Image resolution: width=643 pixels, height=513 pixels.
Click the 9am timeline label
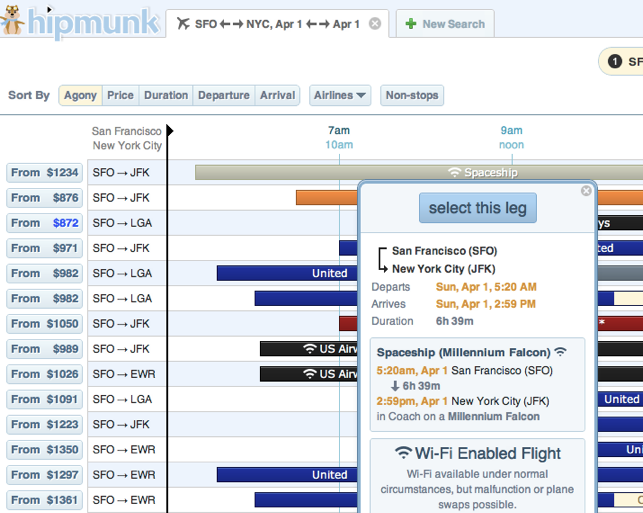[x=511, y=130]
